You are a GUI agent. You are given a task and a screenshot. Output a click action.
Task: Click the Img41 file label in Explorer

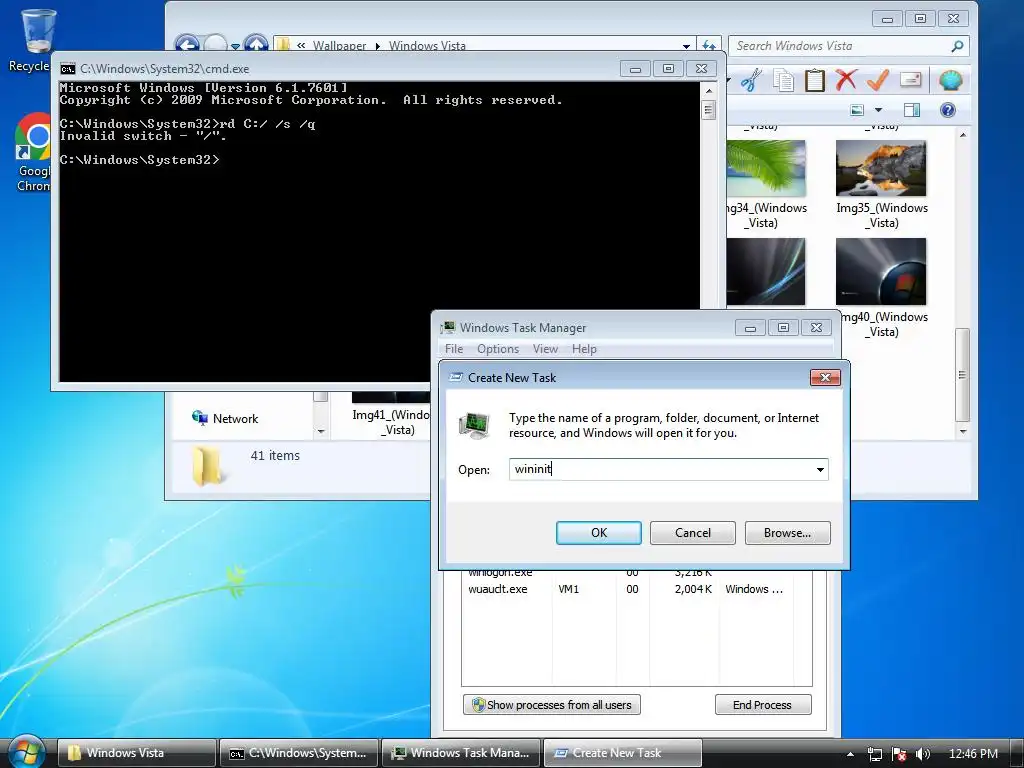pyautogui.click(x=392, y=422)
